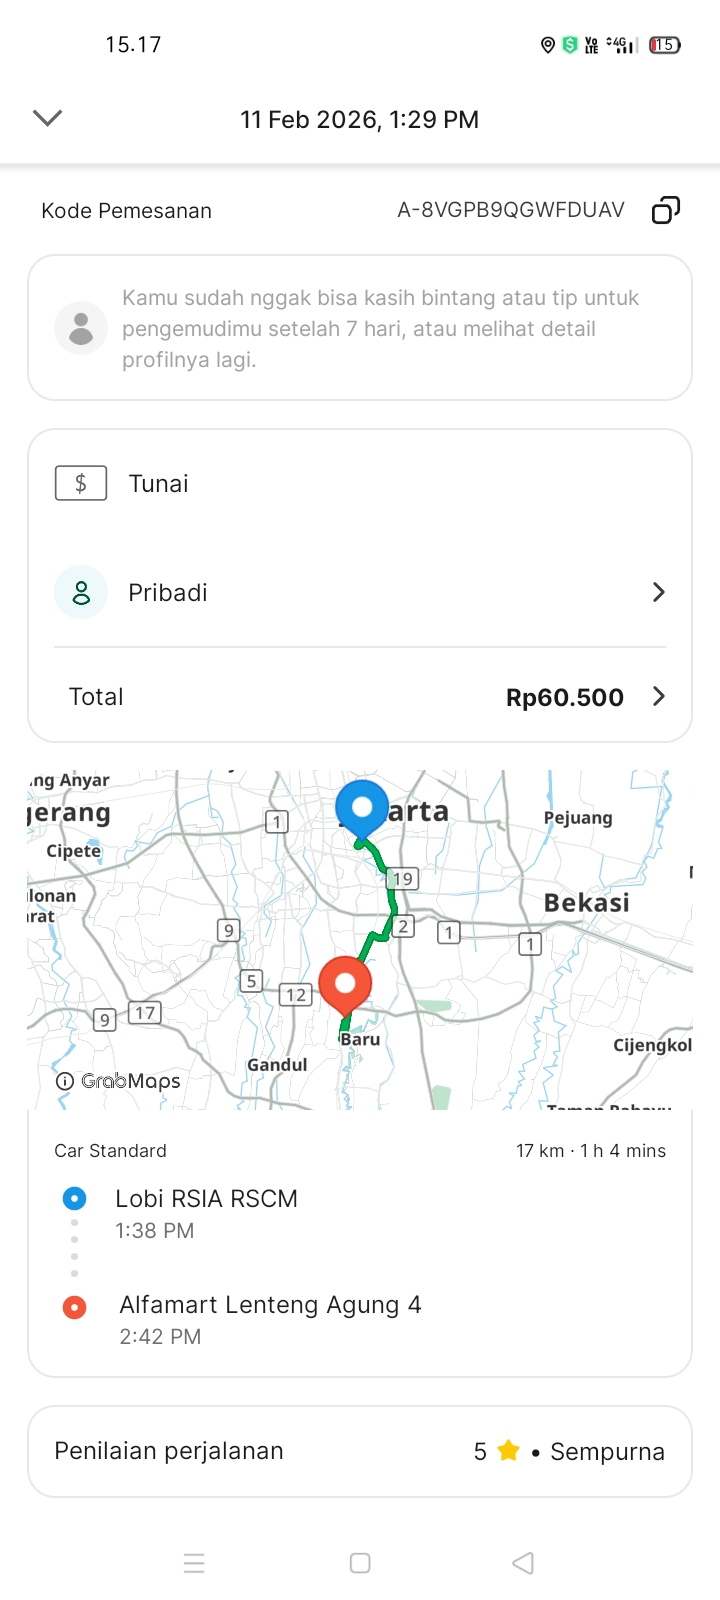Collapse the trip details with top chevron

coord(47,118)
